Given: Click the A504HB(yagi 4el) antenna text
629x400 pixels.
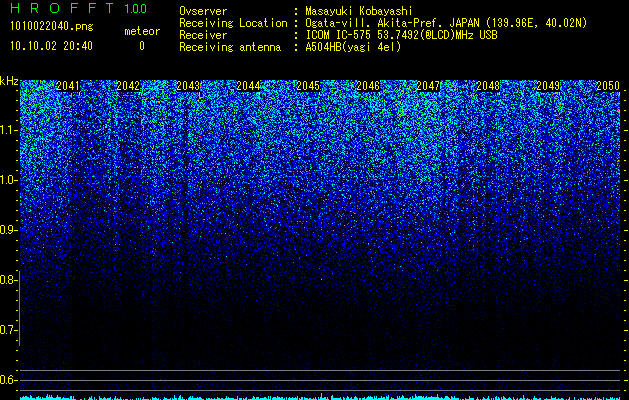Looking at the screenshot, I should point(353,47).
